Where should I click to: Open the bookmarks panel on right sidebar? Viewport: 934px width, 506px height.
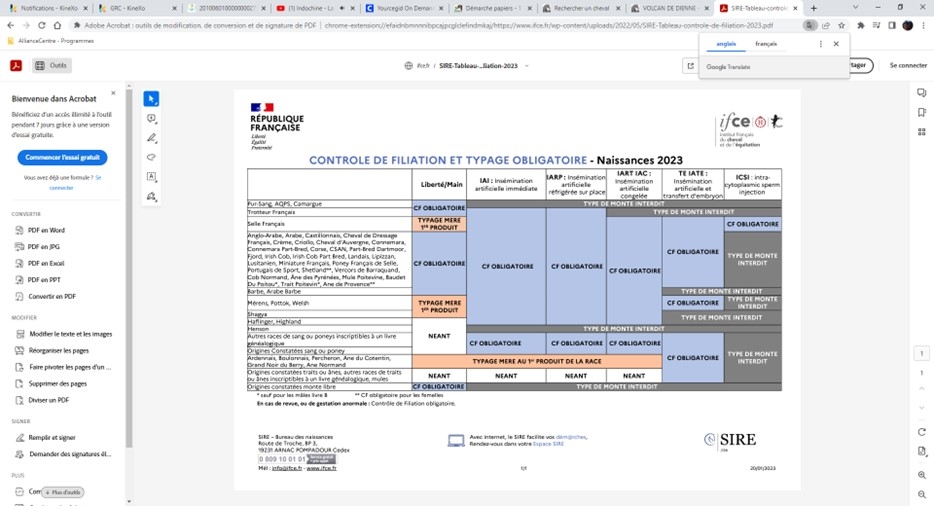click(x=921, y=112)
